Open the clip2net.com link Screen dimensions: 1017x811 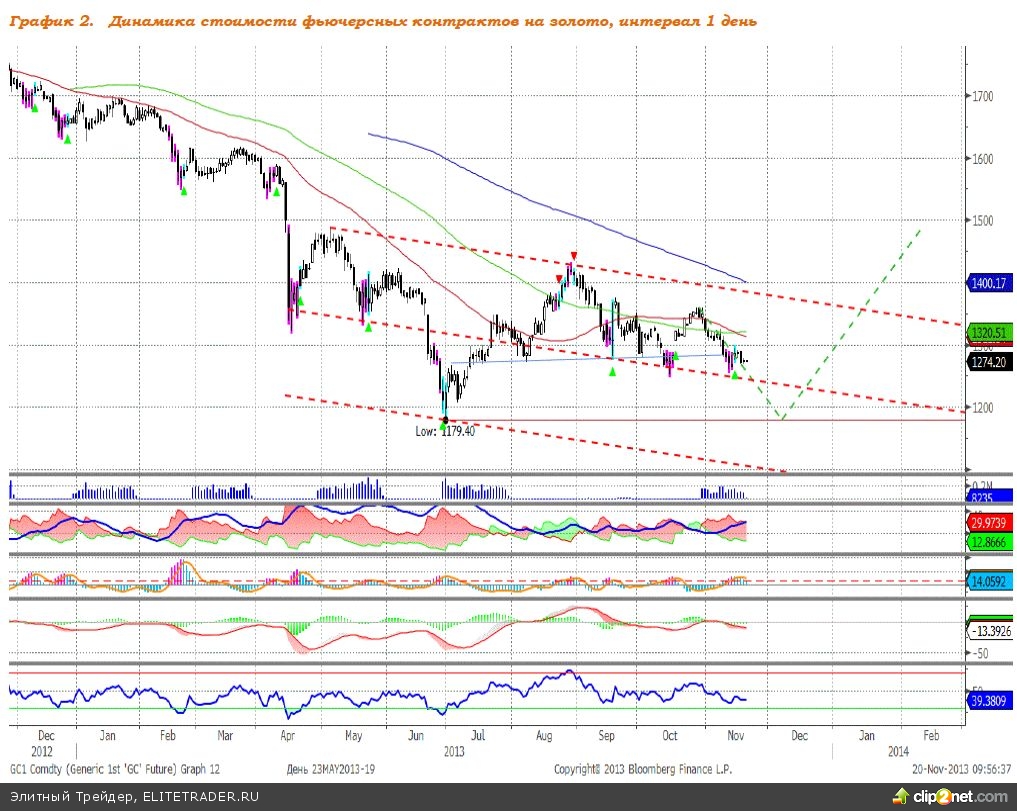957,797
